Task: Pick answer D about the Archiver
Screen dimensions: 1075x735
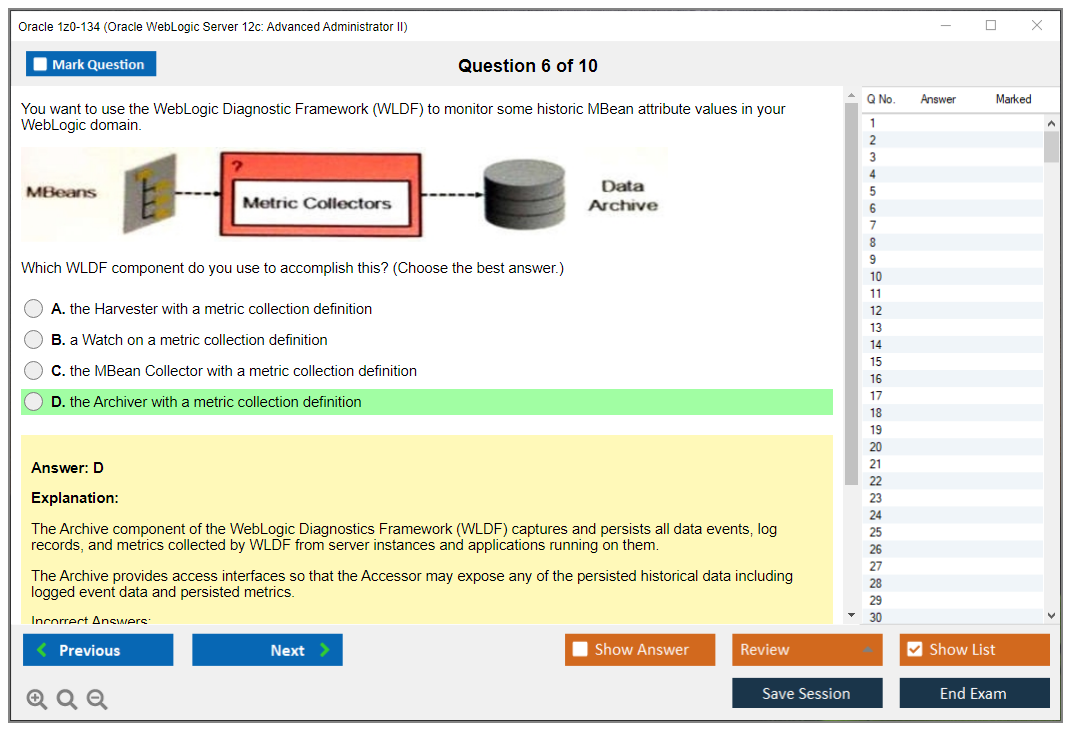Action: 34,402
